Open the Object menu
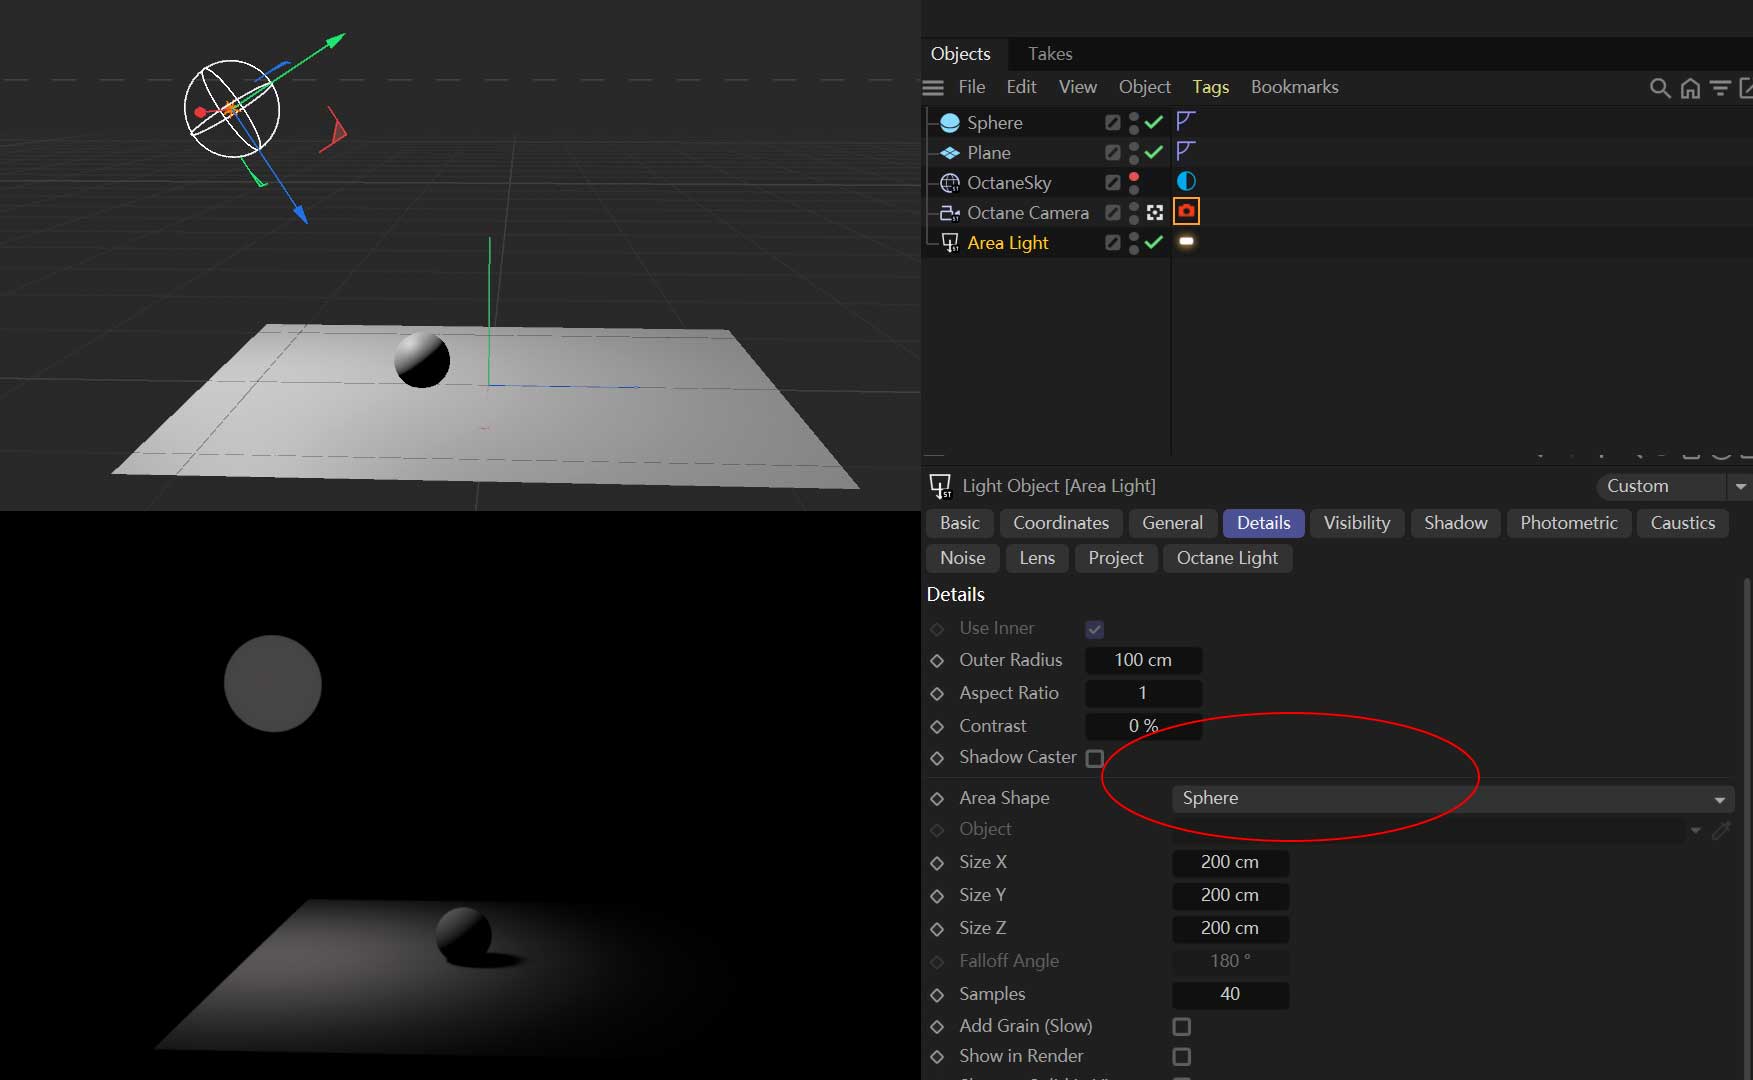The height and width of the screenshot is (1080, 1753). pos(1145,87)
